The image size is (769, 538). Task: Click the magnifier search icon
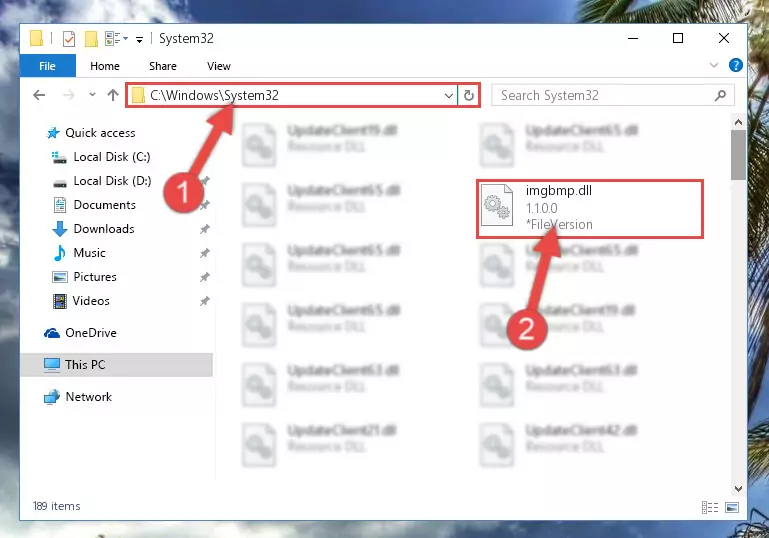tap(720, 95)
